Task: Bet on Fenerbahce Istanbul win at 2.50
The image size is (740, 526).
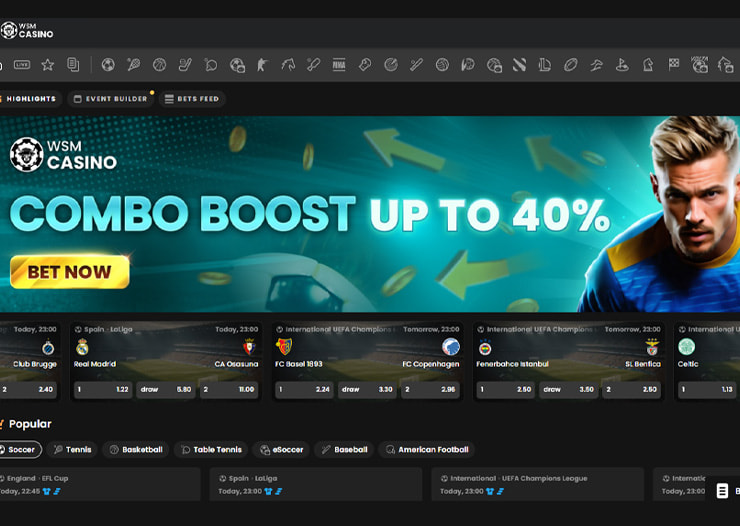Action: (505, 390)
